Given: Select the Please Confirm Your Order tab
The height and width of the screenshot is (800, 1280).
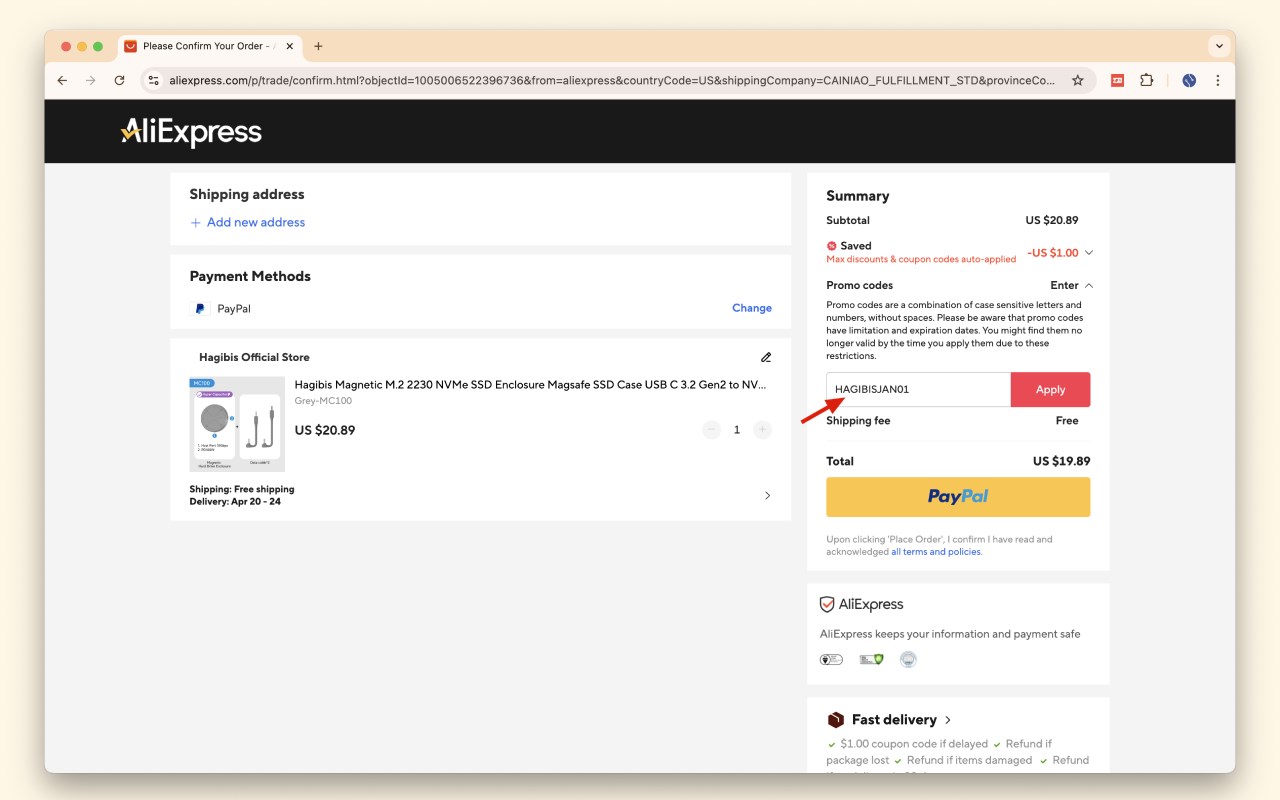Looking at the screenshot, I should pos(205,46).
